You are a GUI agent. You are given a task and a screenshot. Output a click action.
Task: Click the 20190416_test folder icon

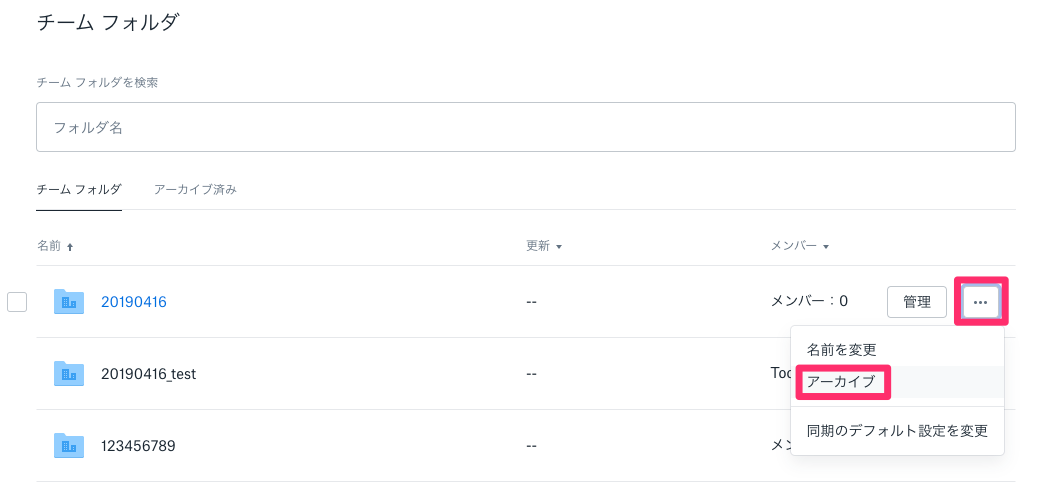[x=68, y=374]
